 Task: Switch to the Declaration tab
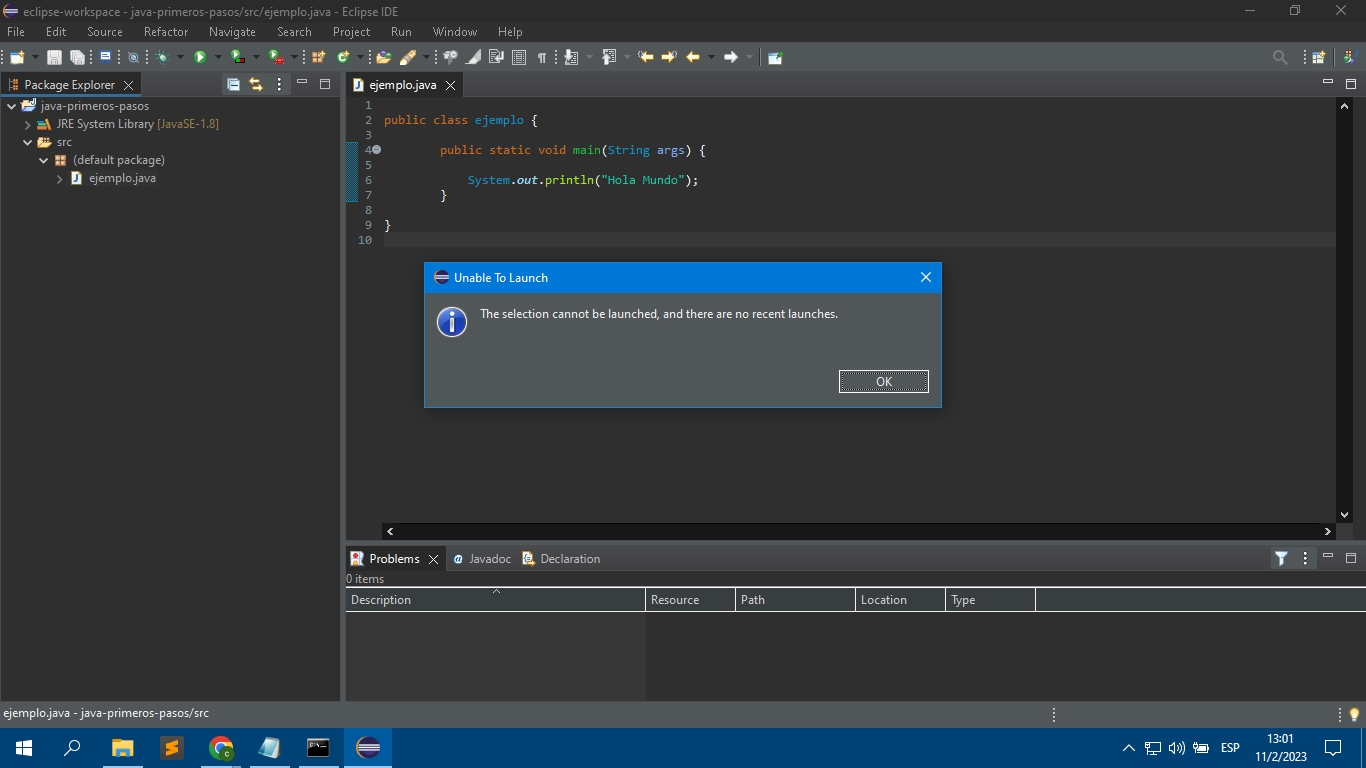pos(561,559)
